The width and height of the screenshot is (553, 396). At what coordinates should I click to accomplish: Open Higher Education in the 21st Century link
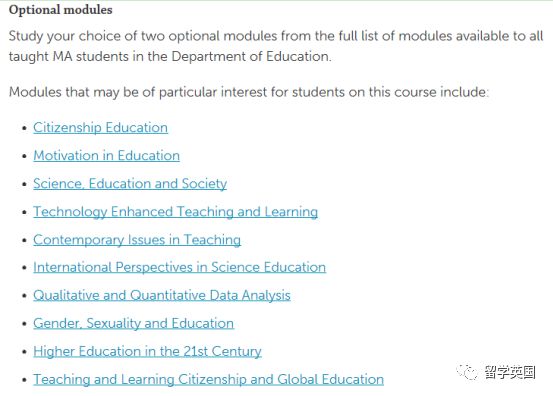[147, 351]
